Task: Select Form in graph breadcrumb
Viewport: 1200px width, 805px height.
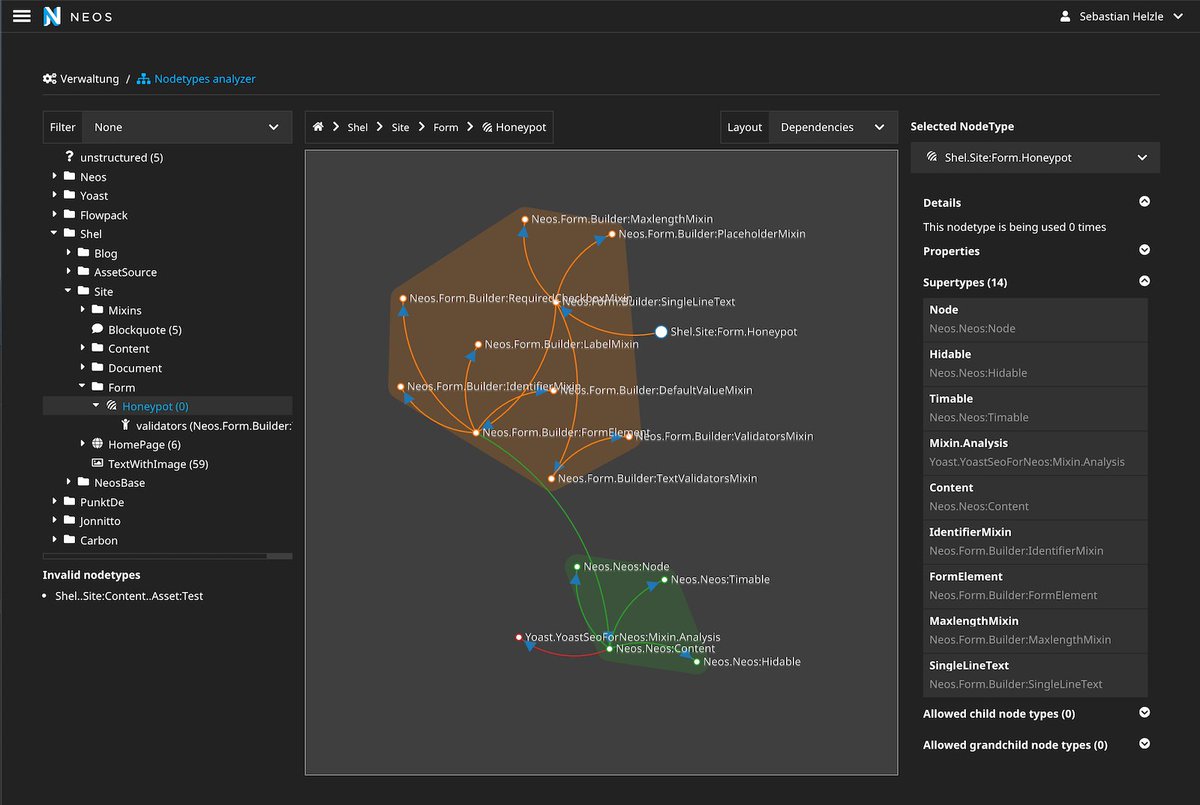Action: 446,127
